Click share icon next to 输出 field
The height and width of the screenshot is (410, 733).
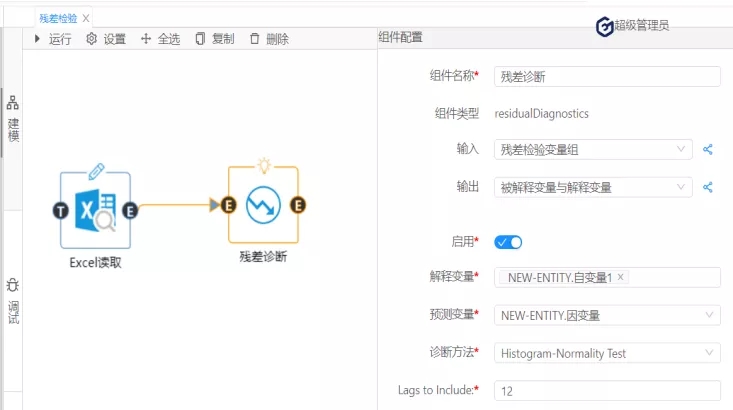708,187
